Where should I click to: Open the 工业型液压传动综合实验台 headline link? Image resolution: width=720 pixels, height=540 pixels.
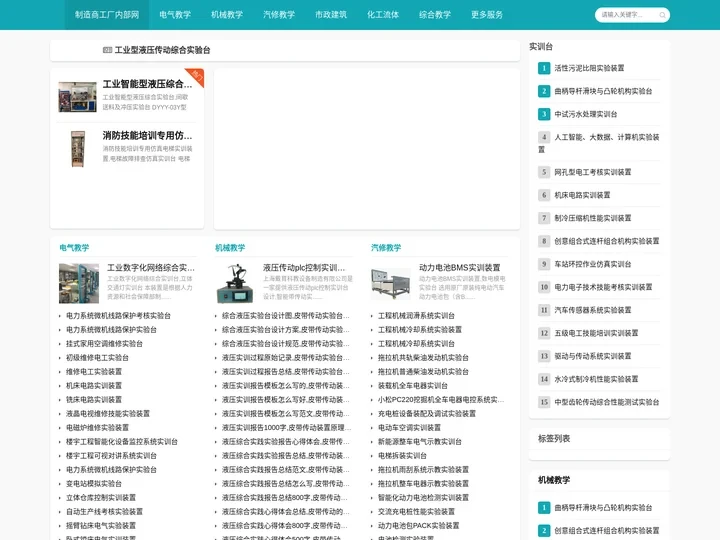pyautogui.click(x=162, y=50)
